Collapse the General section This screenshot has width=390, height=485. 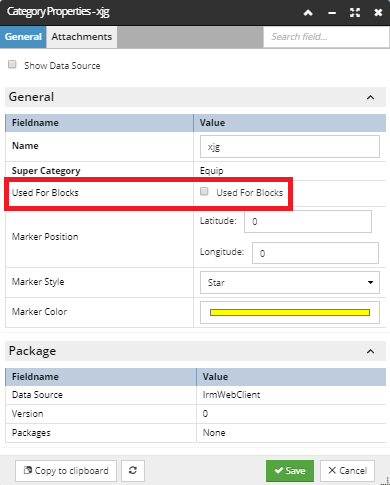[370, 97]
